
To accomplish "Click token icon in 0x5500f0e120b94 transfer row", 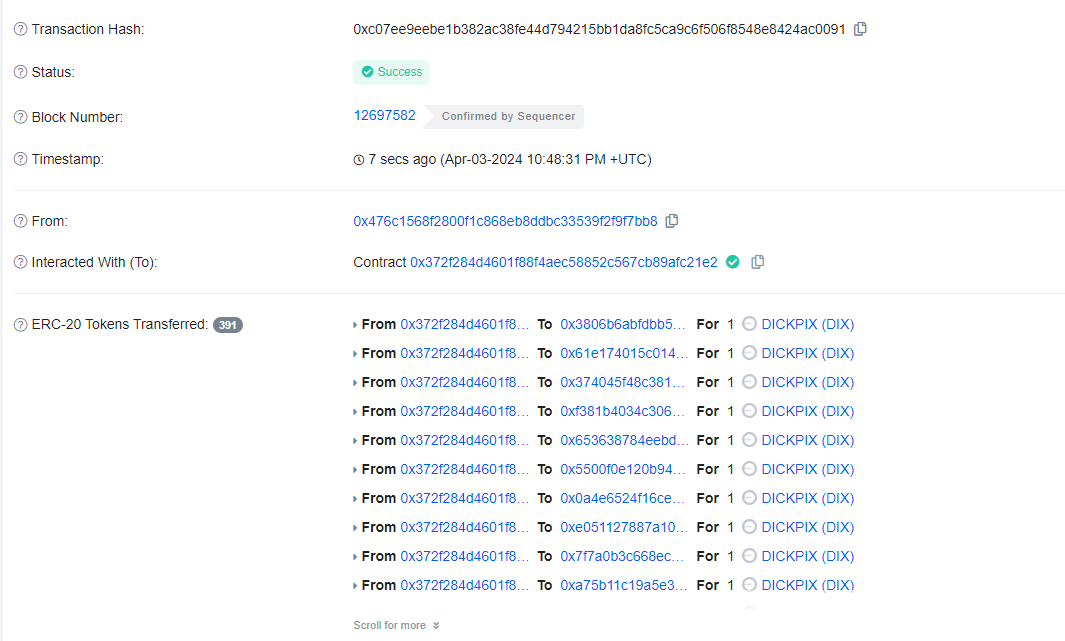I will coord(749,469).
